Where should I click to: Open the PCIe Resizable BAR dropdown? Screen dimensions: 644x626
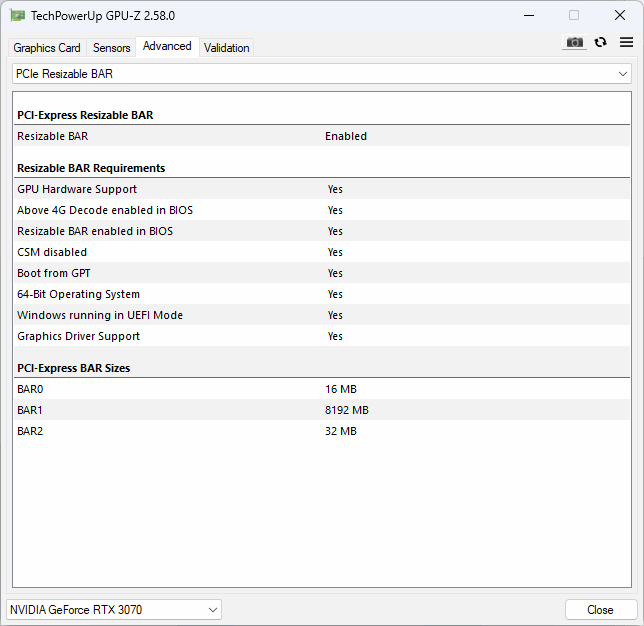coord(322,74)
